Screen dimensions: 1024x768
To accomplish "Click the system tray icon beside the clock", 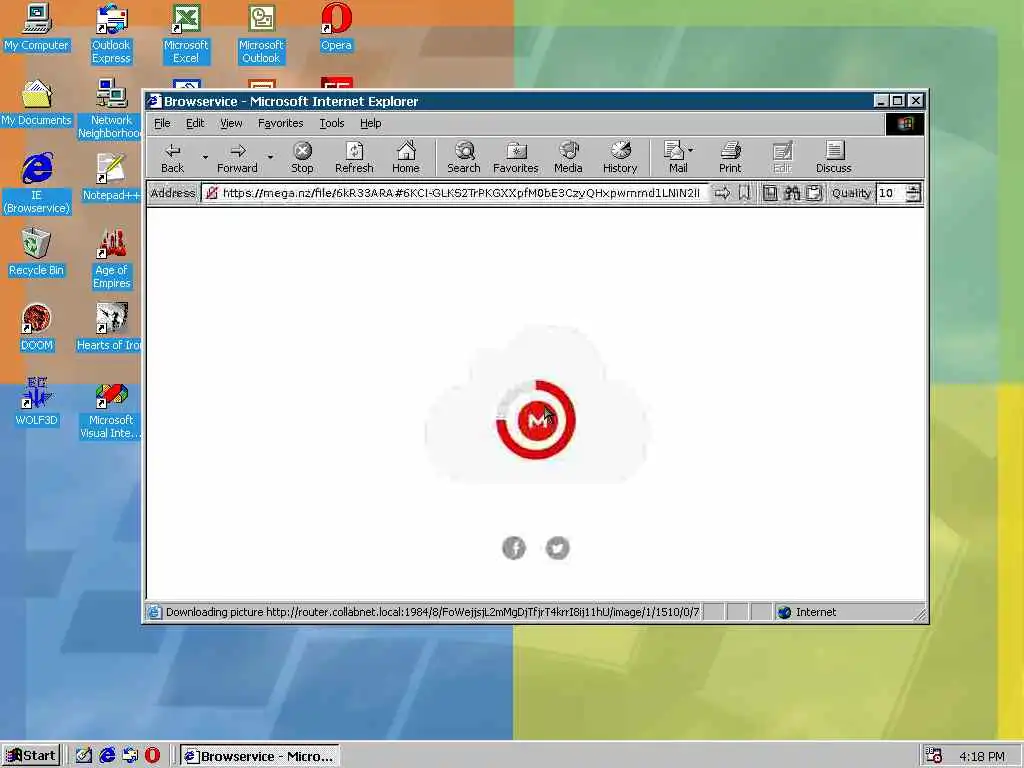I will [933, 756].
